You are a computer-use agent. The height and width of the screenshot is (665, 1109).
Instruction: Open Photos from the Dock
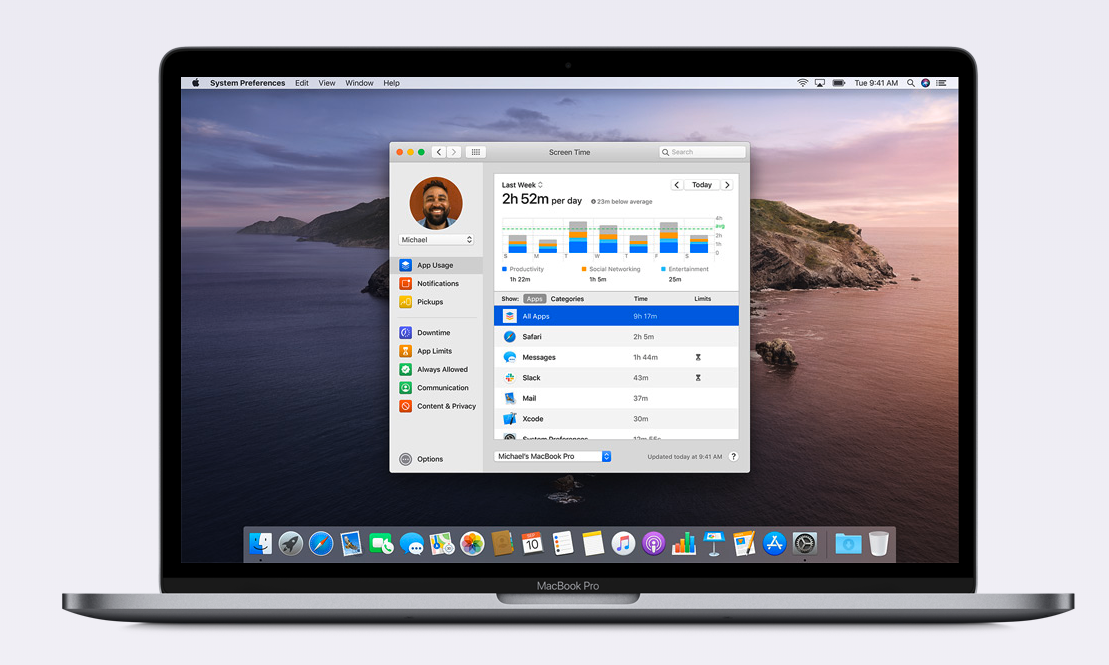click(472, 544)
